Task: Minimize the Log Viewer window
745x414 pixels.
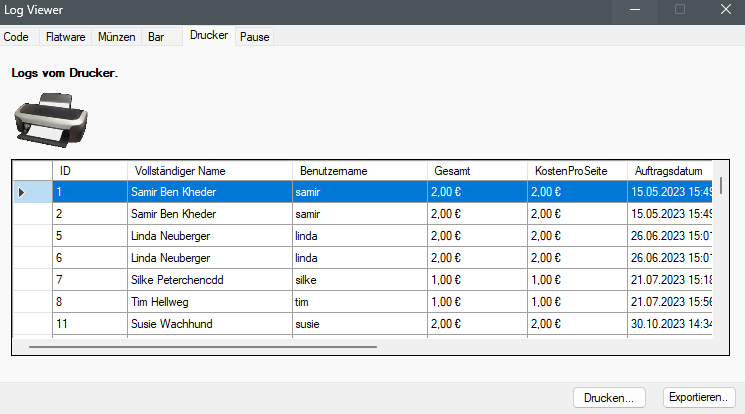Action: (x=635, y=10)
